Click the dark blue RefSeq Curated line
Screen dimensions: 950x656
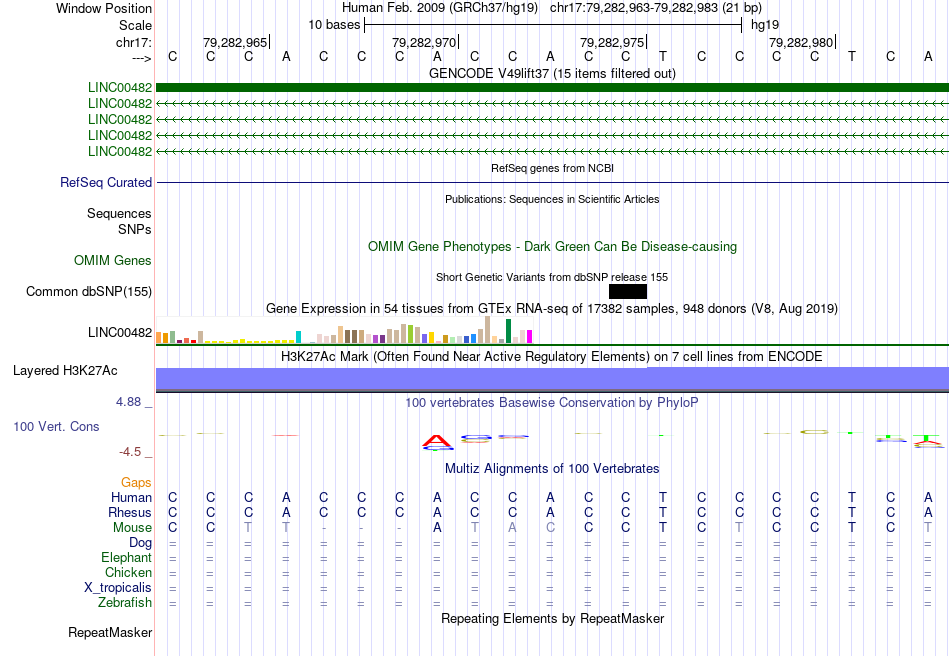[x=552, y=182]
